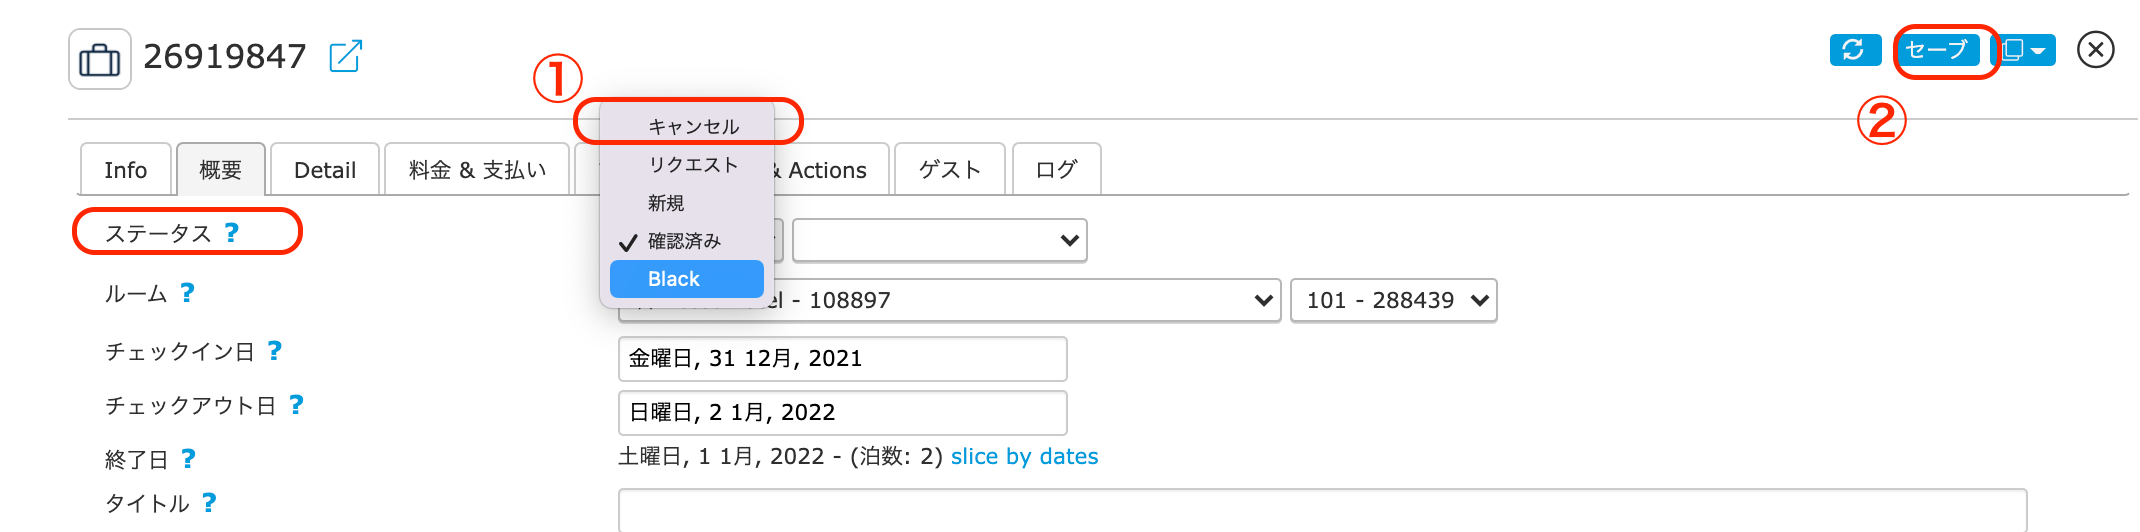Select リクエスト from the status list

point(693,165)
